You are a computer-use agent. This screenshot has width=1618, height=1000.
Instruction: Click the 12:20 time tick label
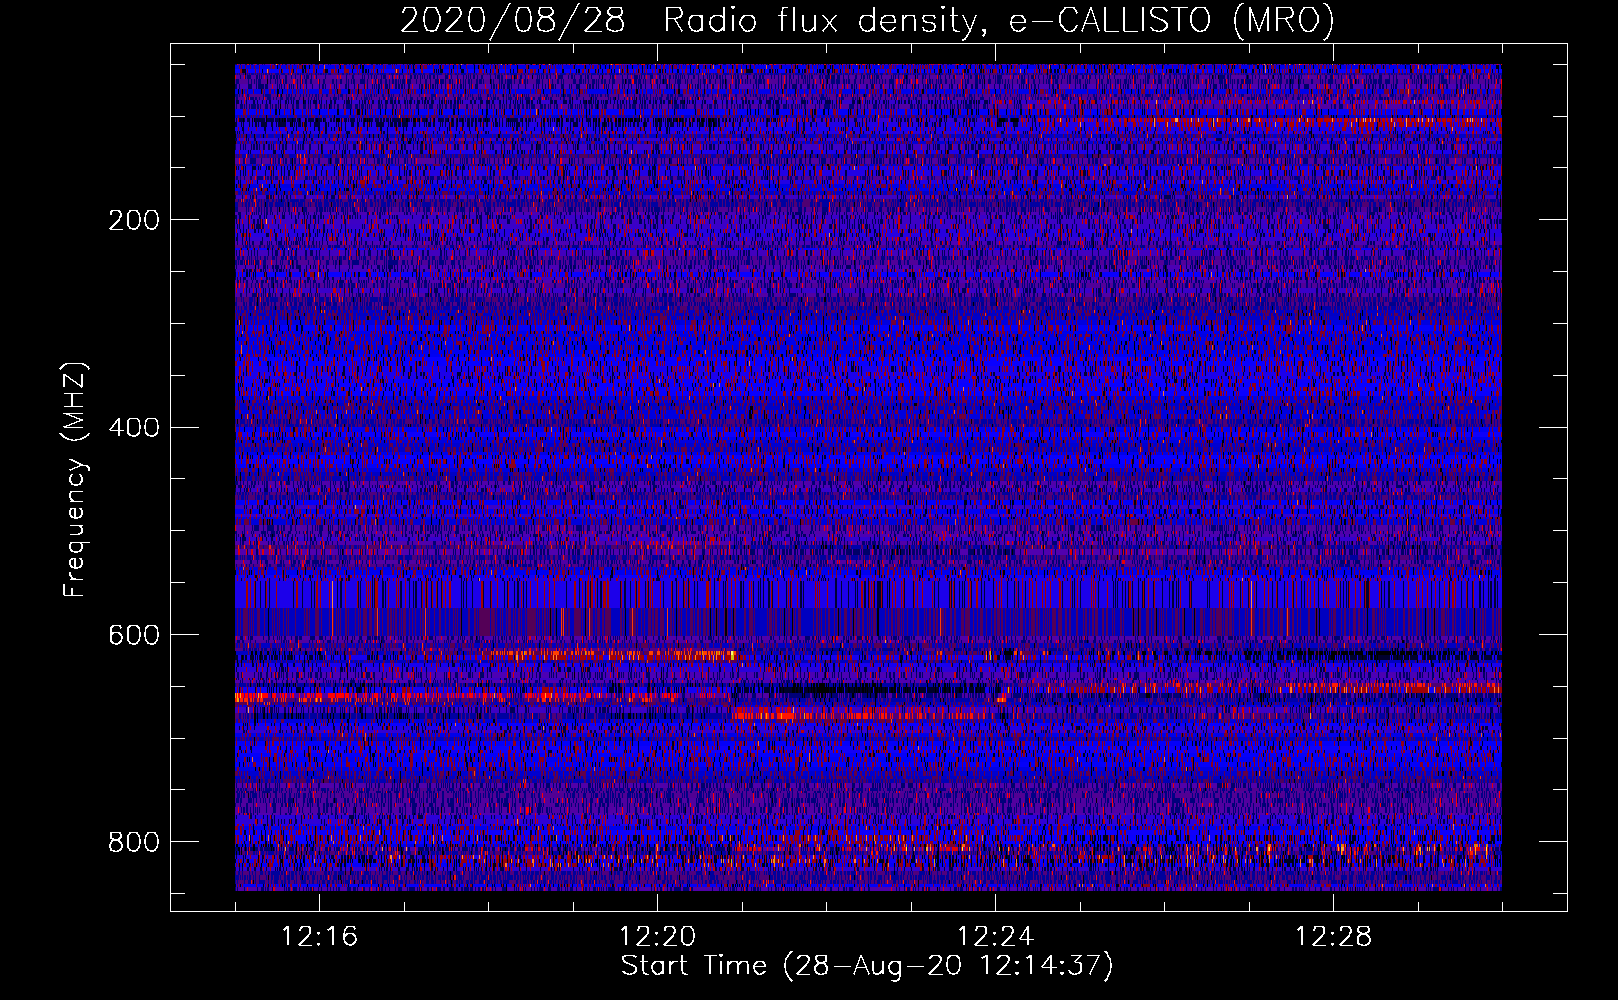tap(658, 936)
